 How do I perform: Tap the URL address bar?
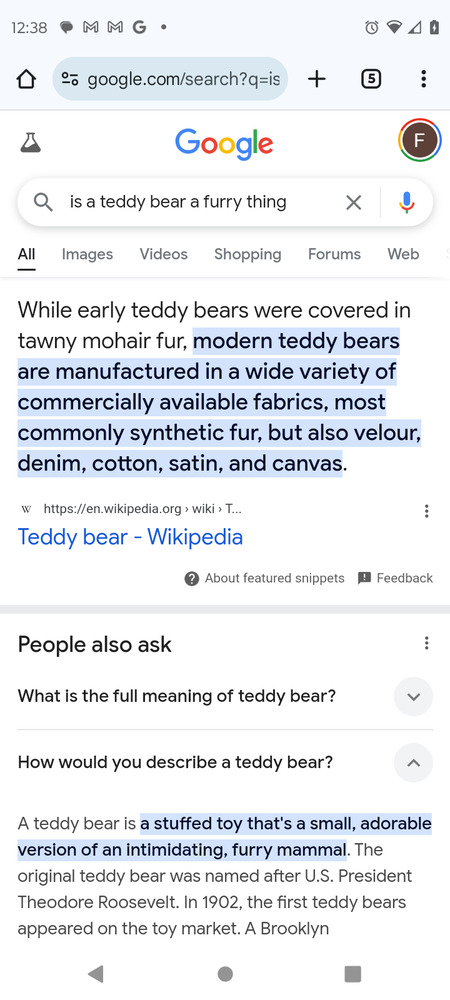pos(170,79)
